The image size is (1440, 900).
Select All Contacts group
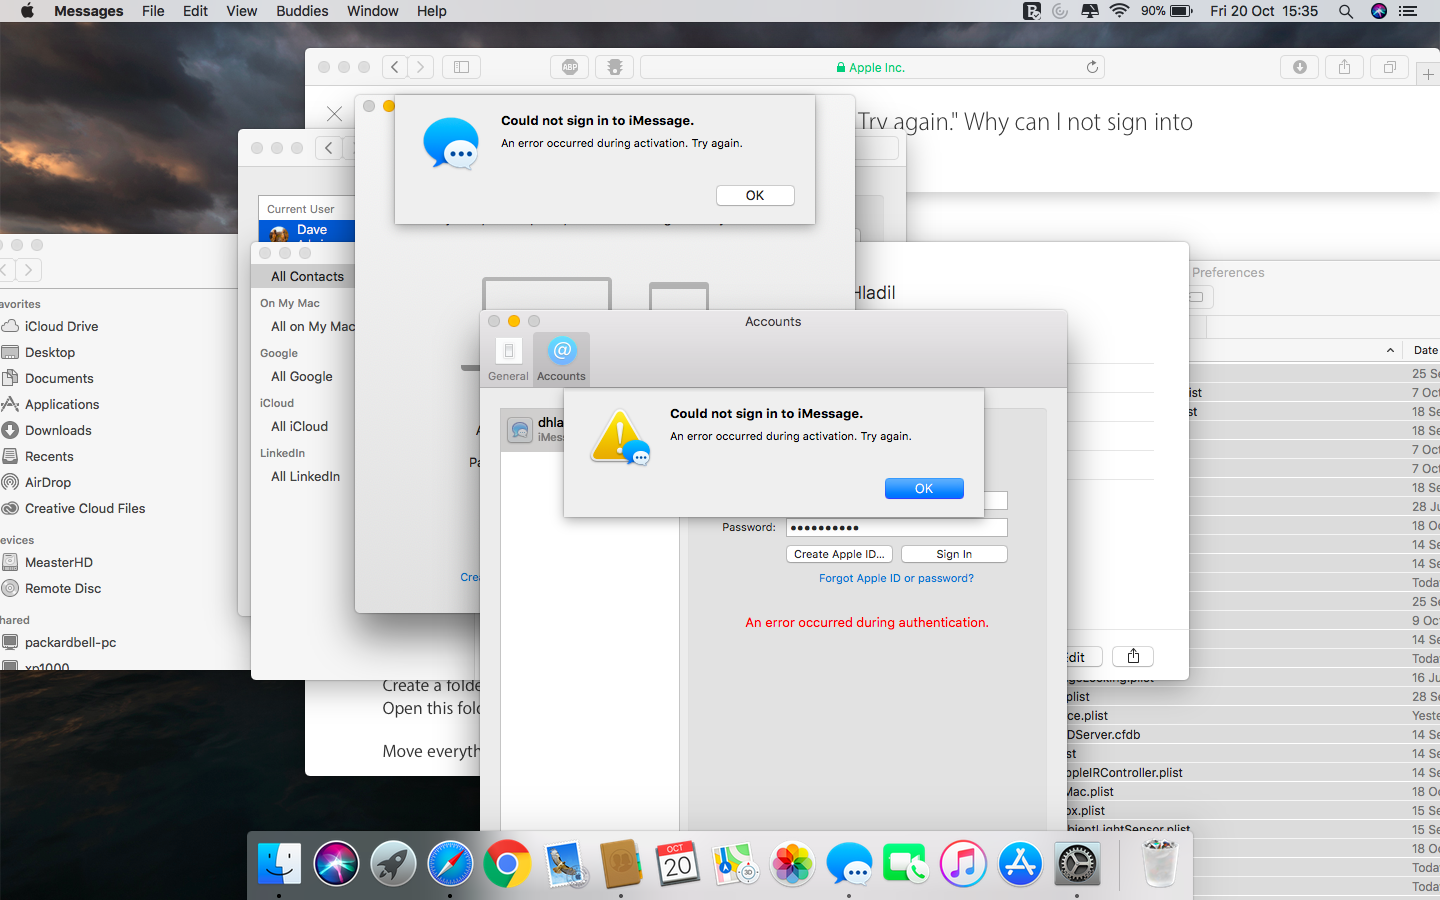pyautogui.click(x=307, y=276)
